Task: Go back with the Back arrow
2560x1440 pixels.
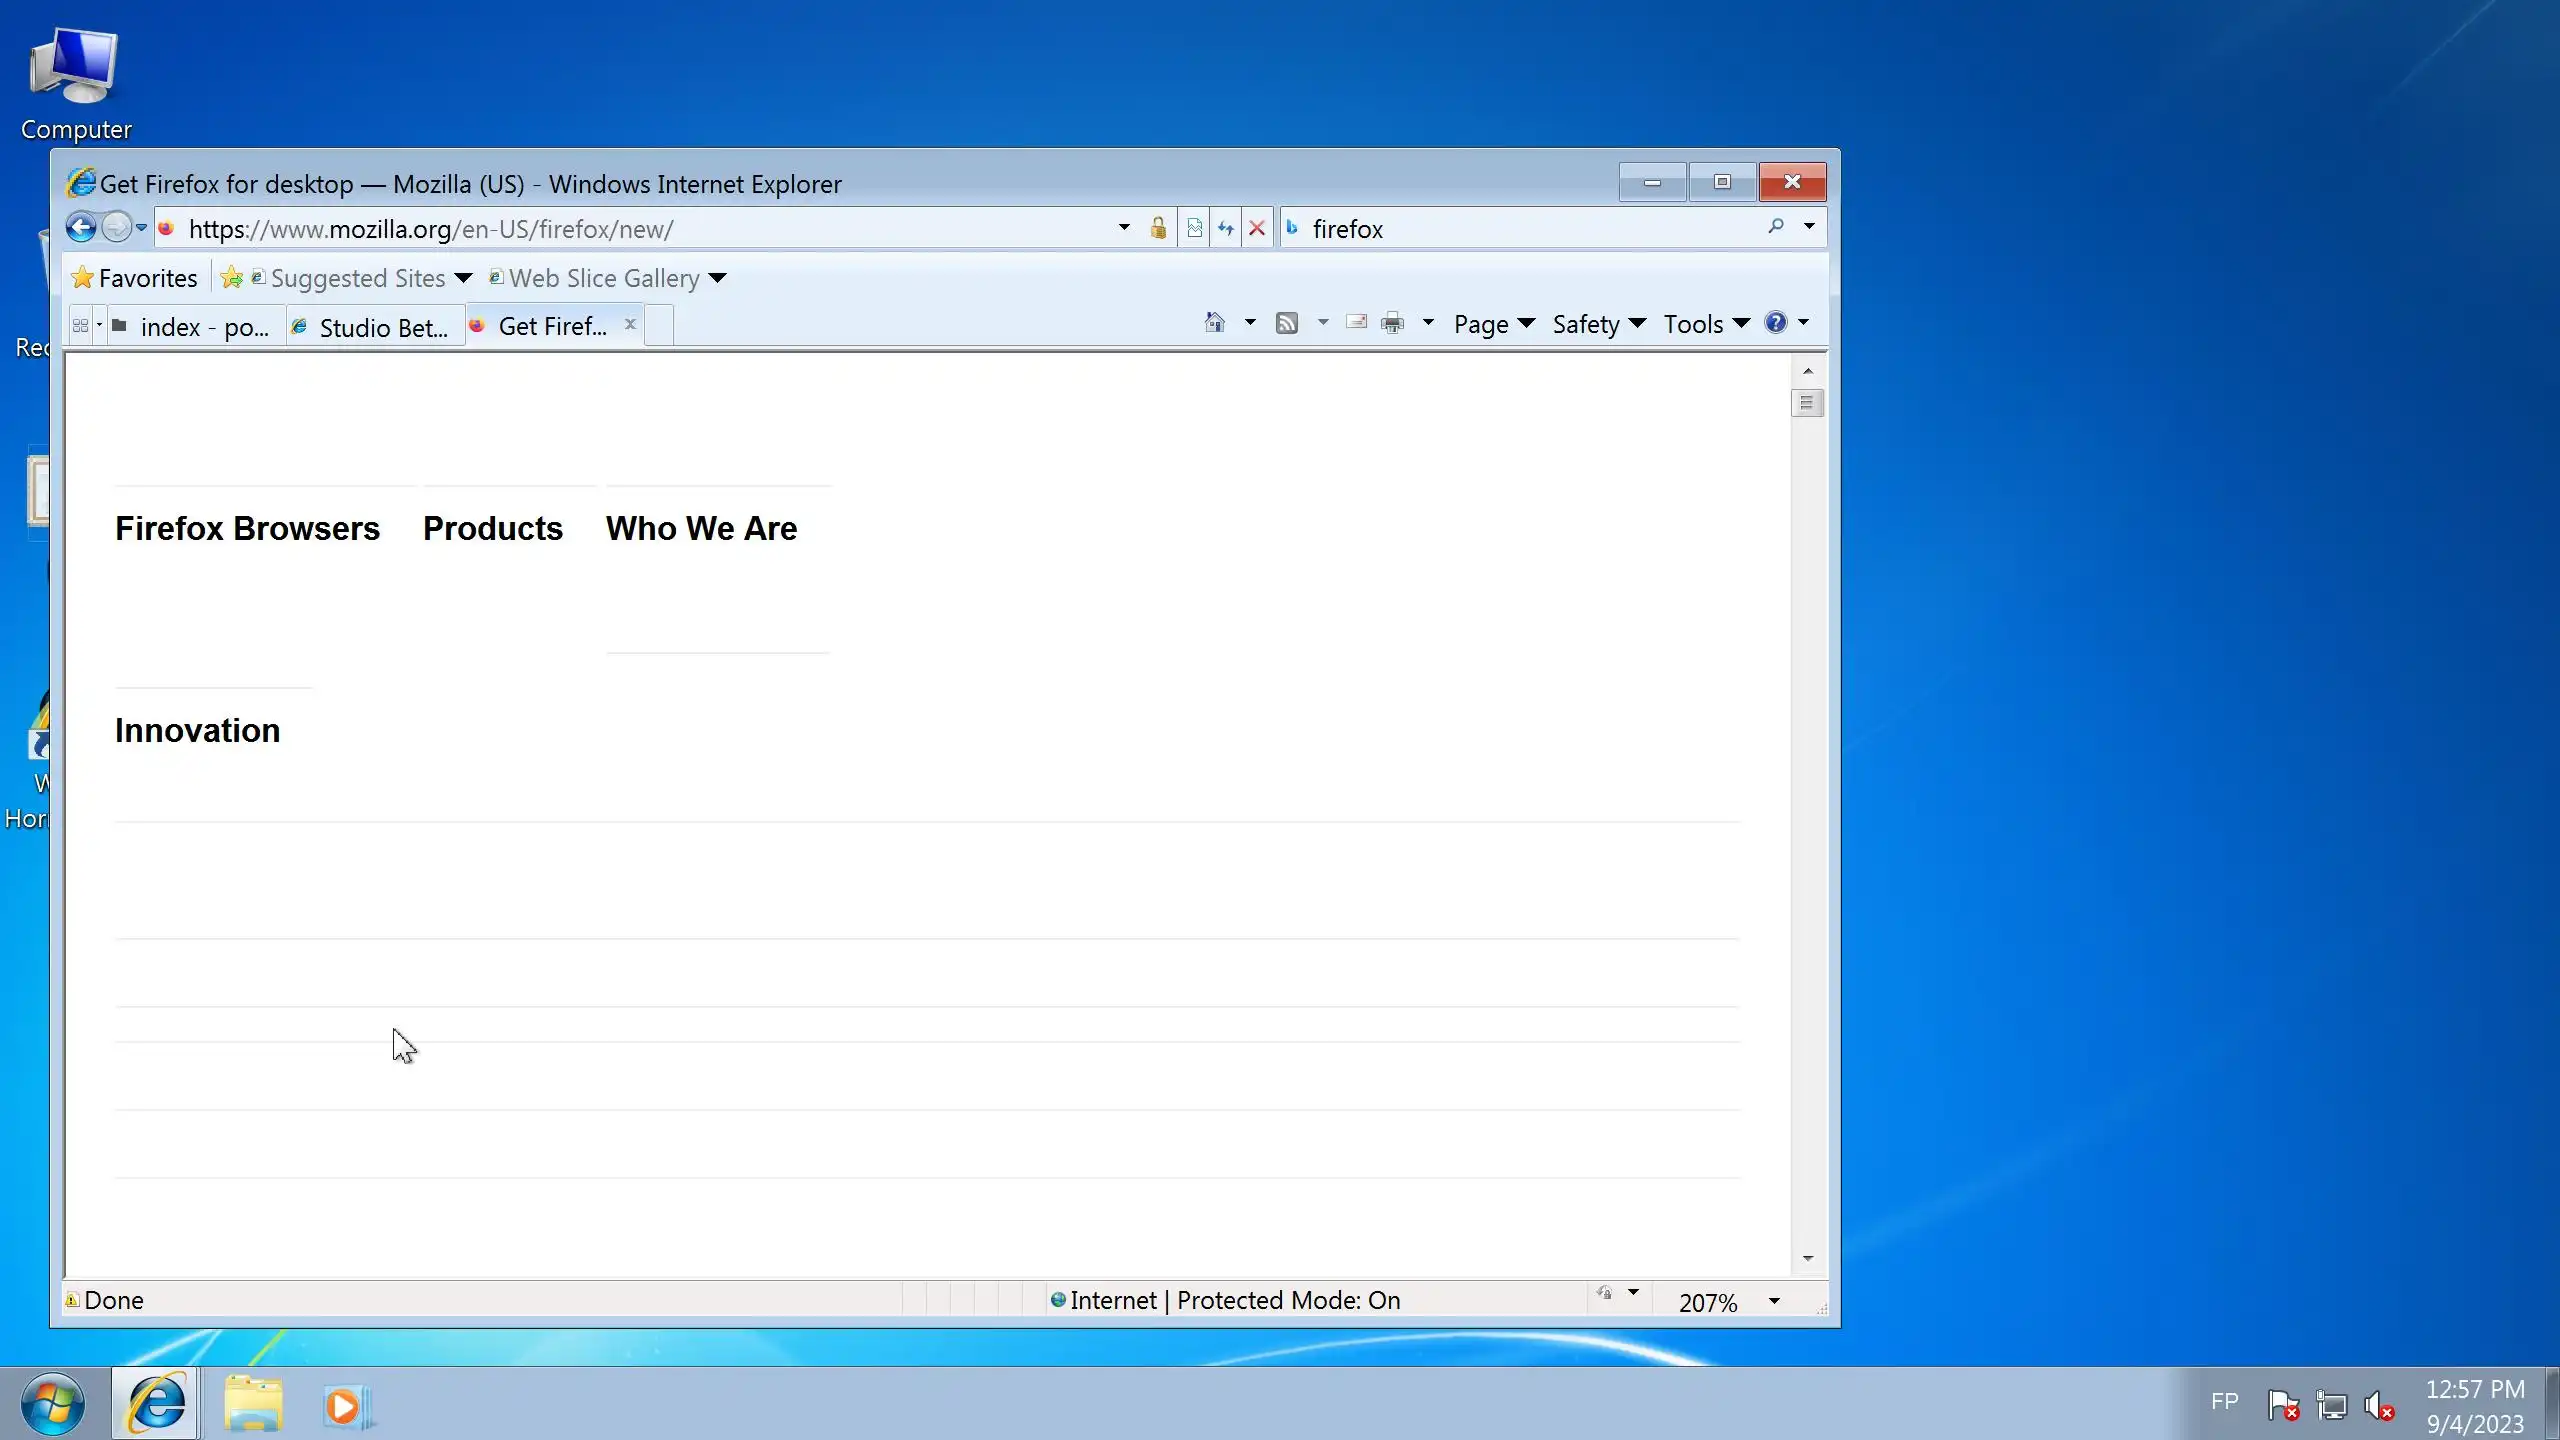Action: [81, 228]
